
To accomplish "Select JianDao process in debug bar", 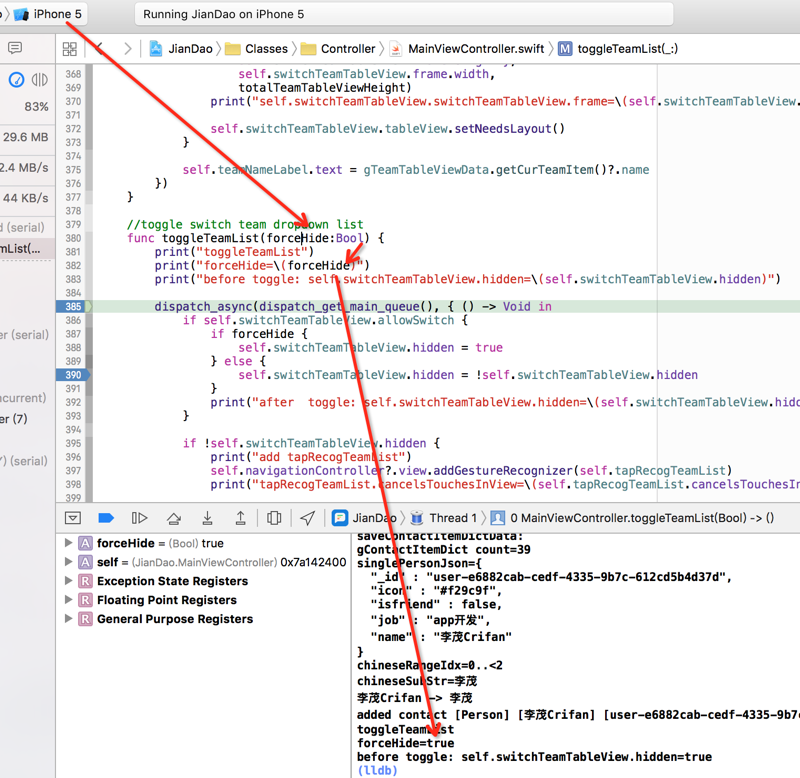I will pos(374,518).
